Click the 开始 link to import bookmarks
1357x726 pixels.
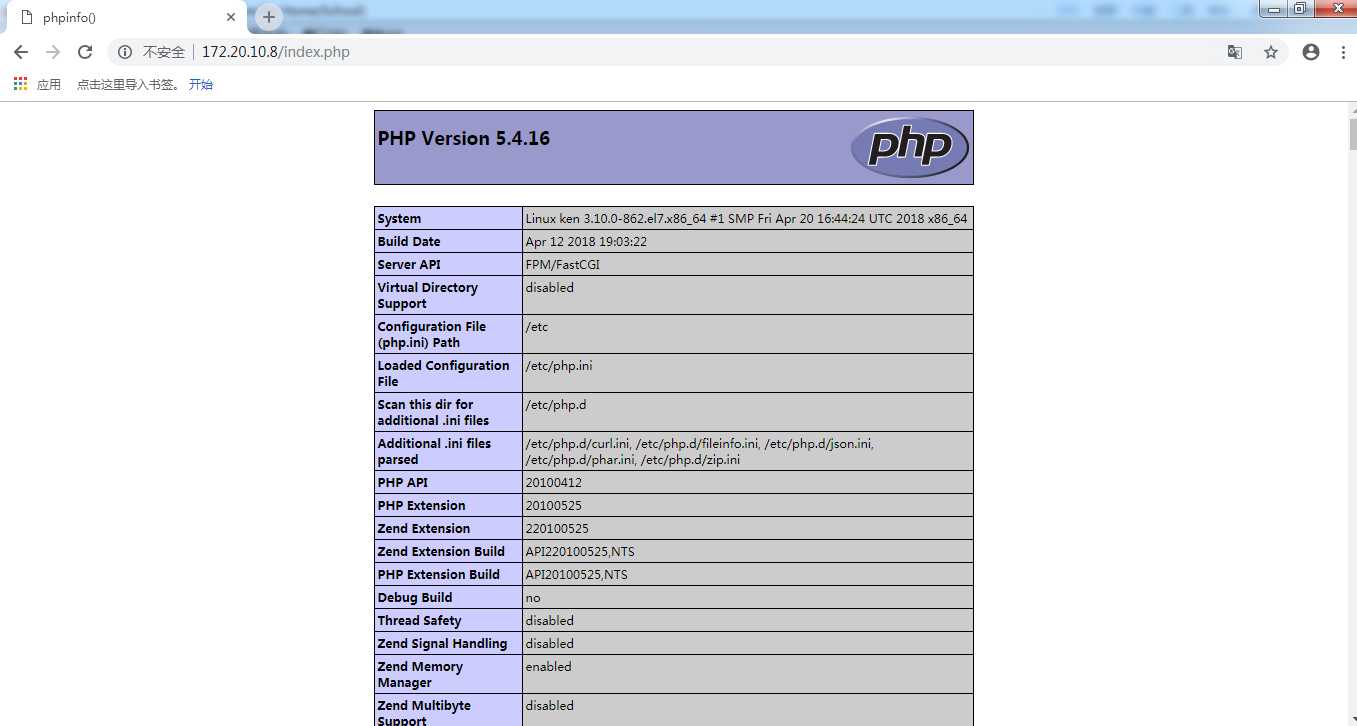(x=201, y=85)
